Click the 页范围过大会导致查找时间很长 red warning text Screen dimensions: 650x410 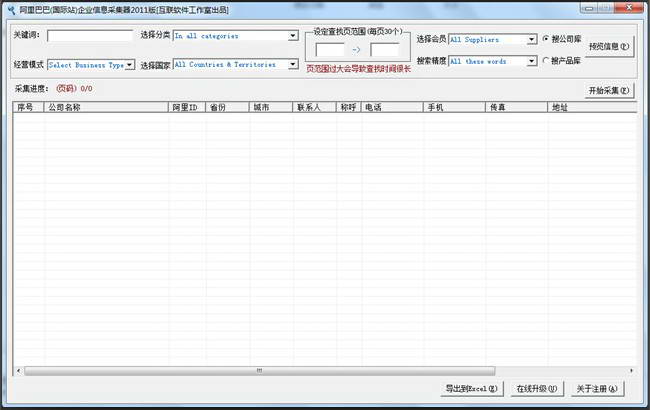[358, 69]
